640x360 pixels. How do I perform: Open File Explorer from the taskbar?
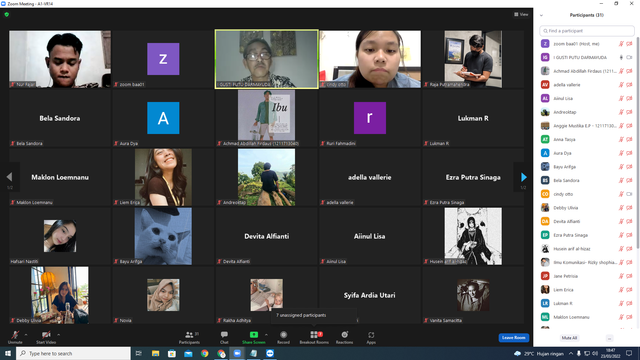click(x=156, y=353)
